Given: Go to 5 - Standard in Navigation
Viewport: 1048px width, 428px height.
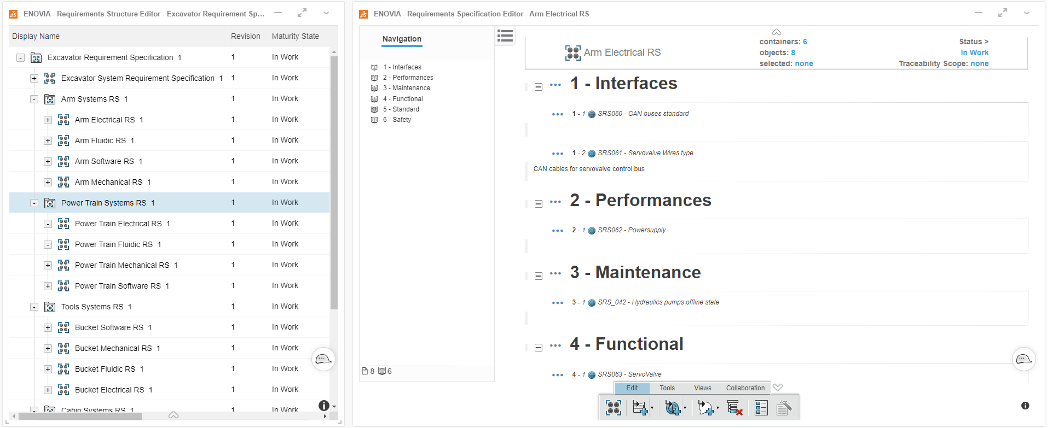Looking at the screenshot, I should click(401, 109).
